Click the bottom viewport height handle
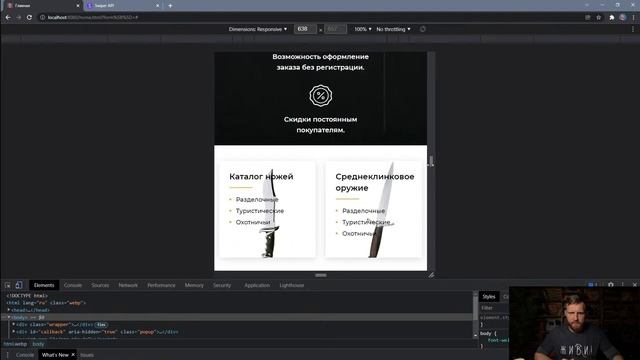The image size is (640, 360). pyautogui.click(x=320, y=275)
